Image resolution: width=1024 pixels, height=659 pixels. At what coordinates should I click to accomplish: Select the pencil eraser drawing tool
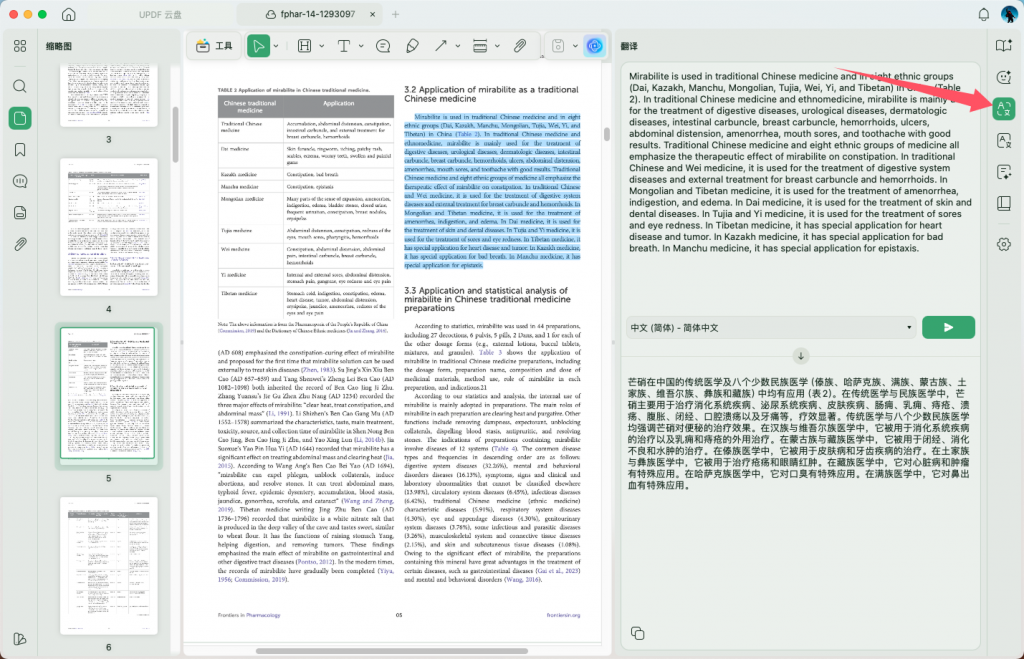pyautogui.click(x=412, y=46)
